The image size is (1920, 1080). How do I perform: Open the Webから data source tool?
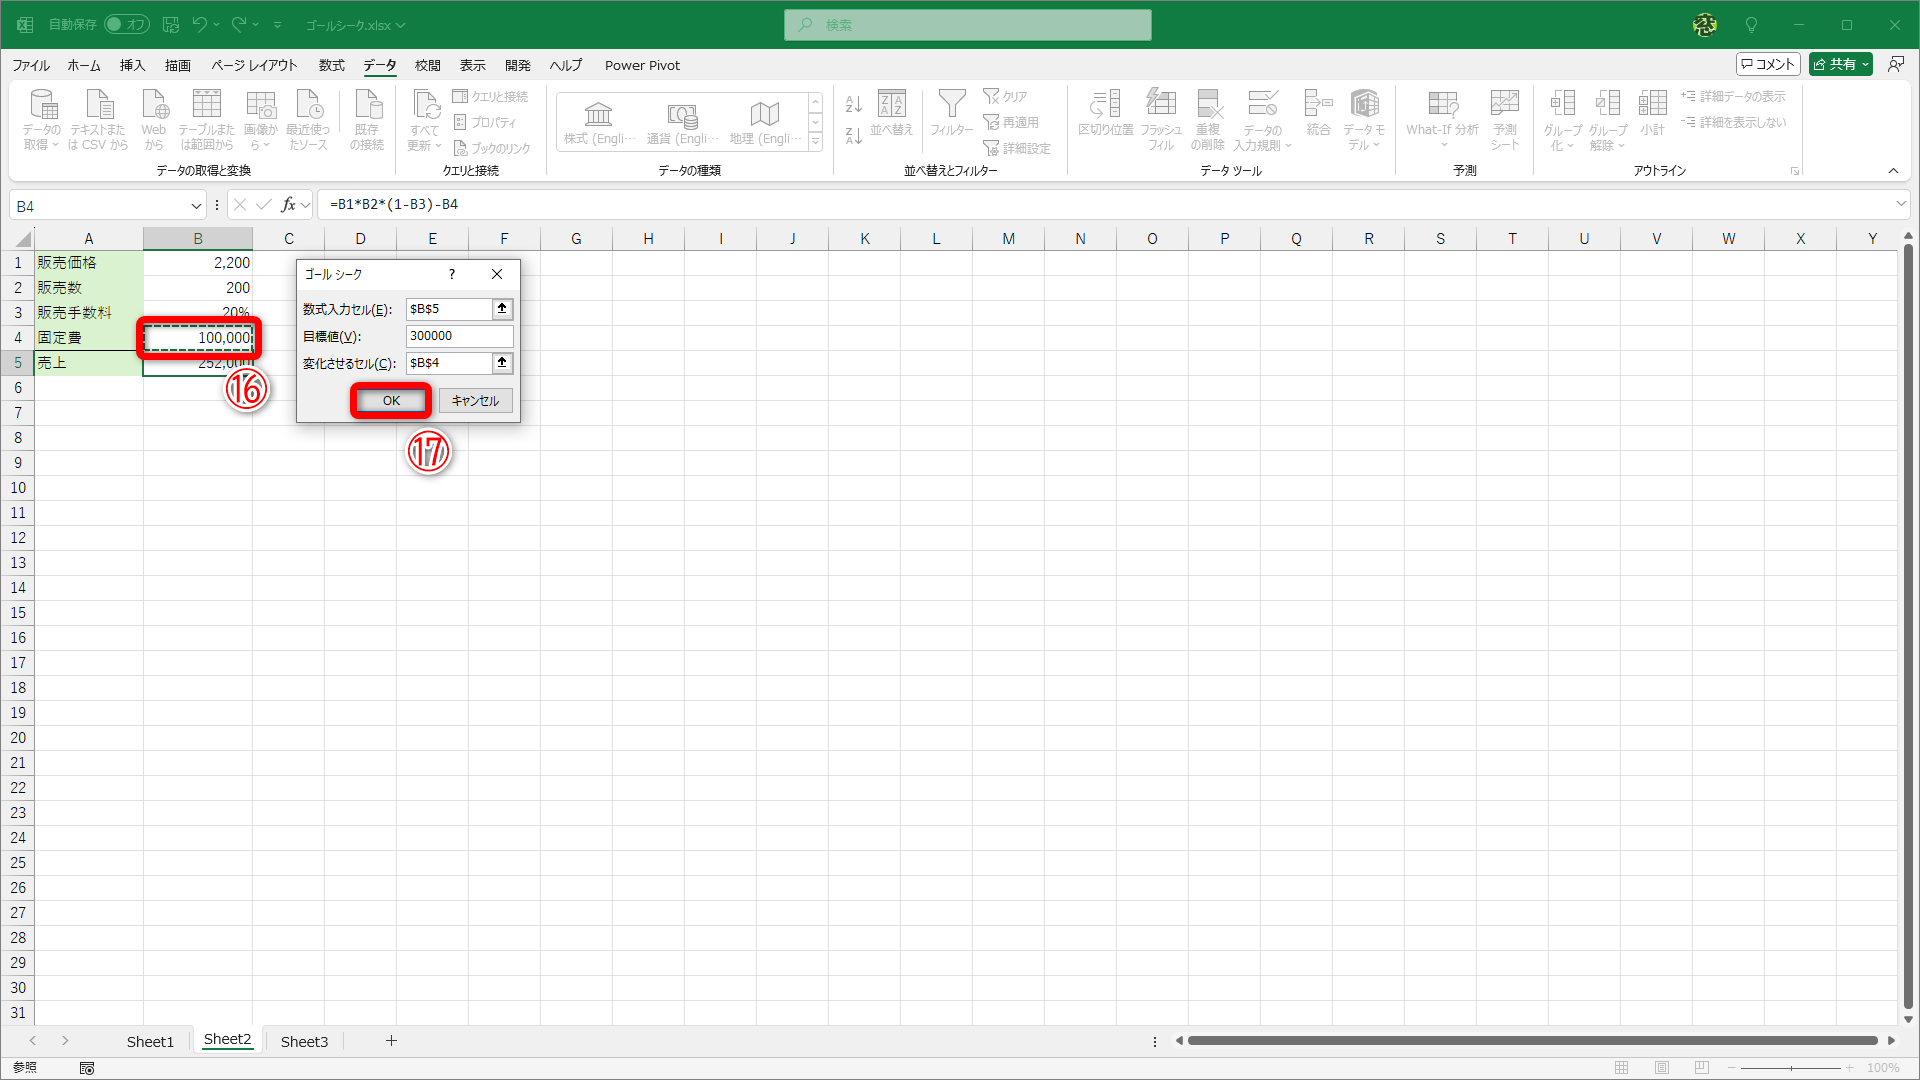[152, 118]
